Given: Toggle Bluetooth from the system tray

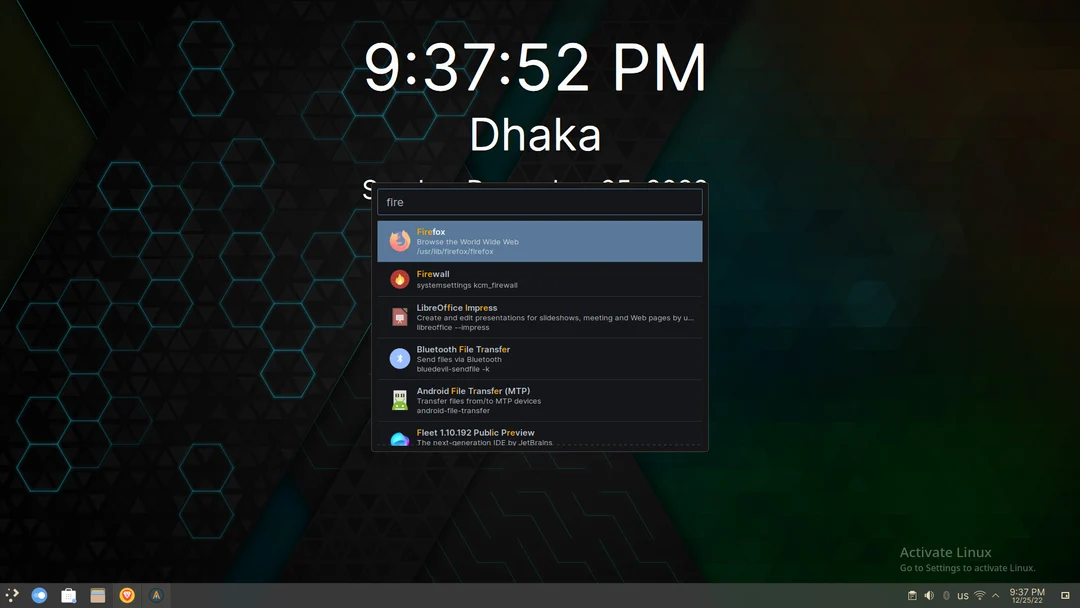Looking at the screenshot, I should tap(946, 594).
